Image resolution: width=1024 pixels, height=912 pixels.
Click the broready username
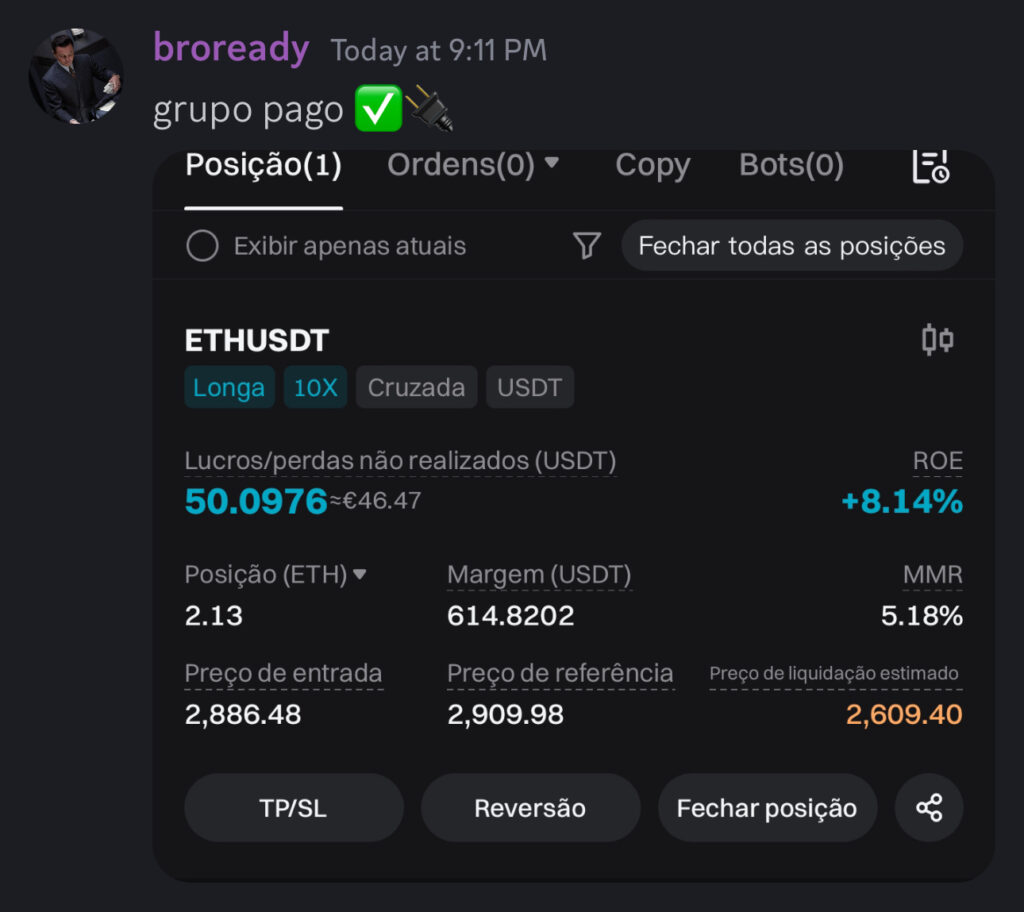click(231, 48)
